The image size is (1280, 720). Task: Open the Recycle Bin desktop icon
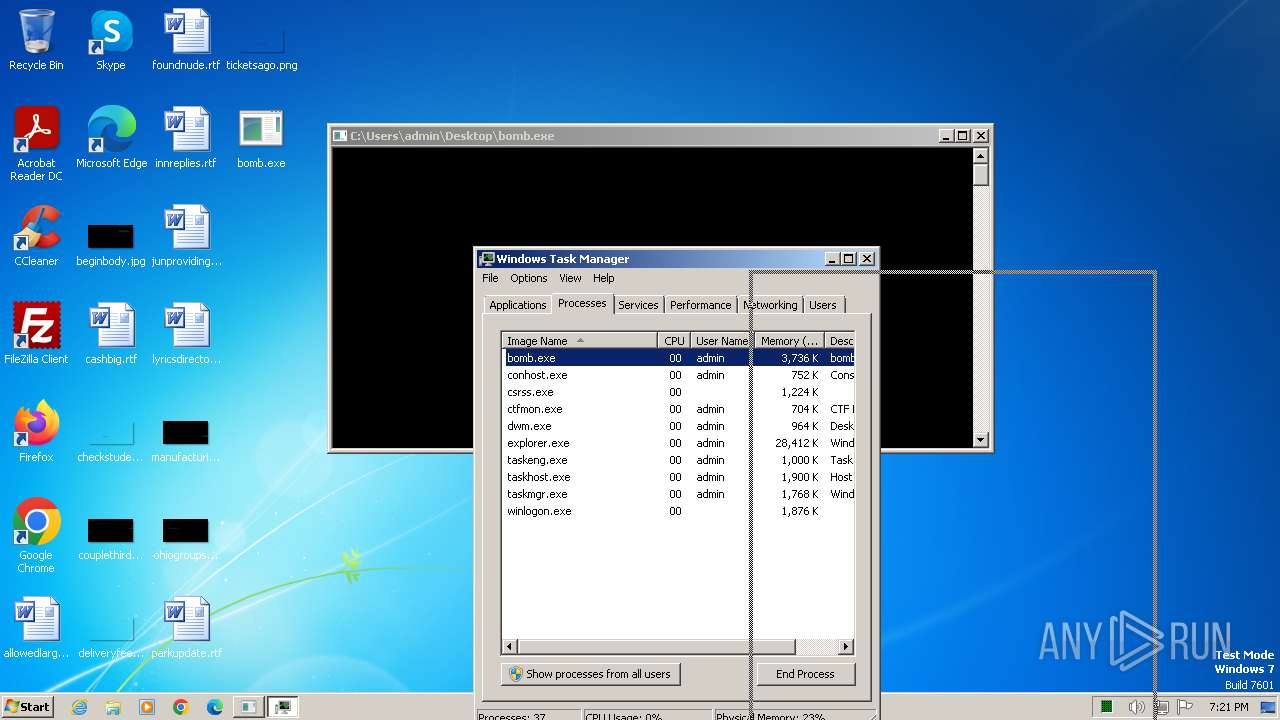(x=36, y=40)
